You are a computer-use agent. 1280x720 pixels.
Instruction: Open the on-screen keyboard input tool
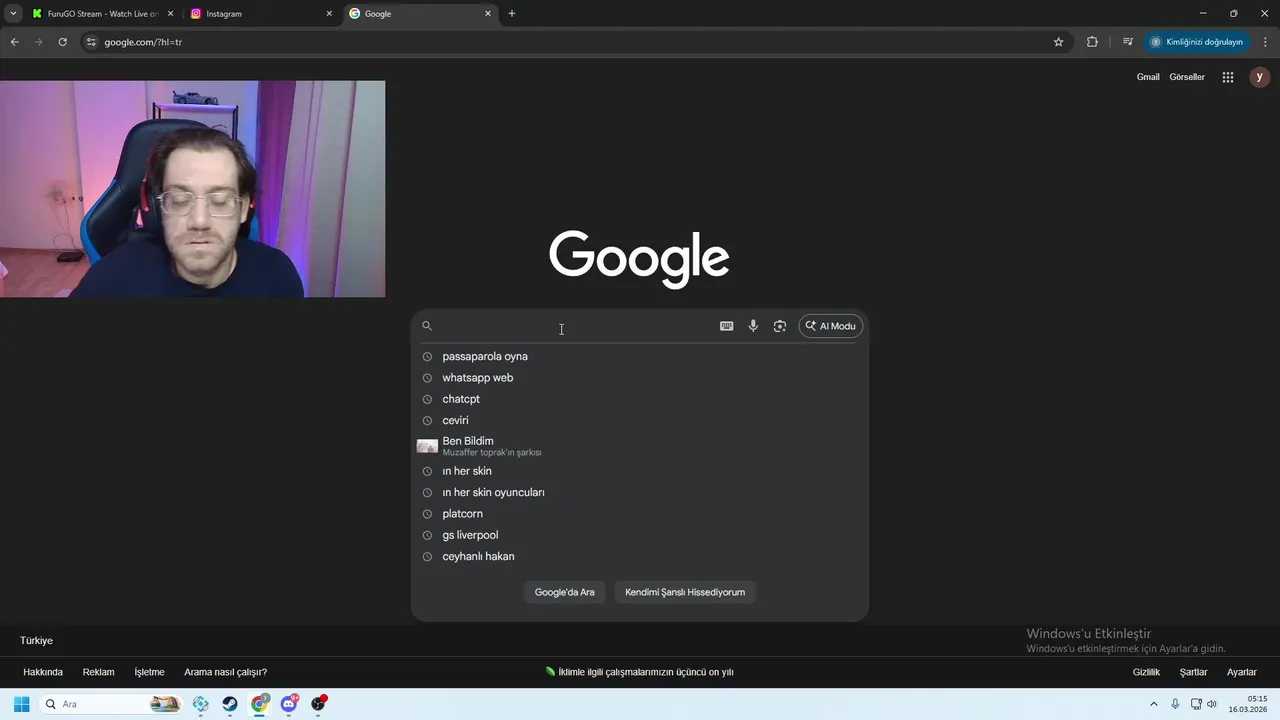point(727,326)
